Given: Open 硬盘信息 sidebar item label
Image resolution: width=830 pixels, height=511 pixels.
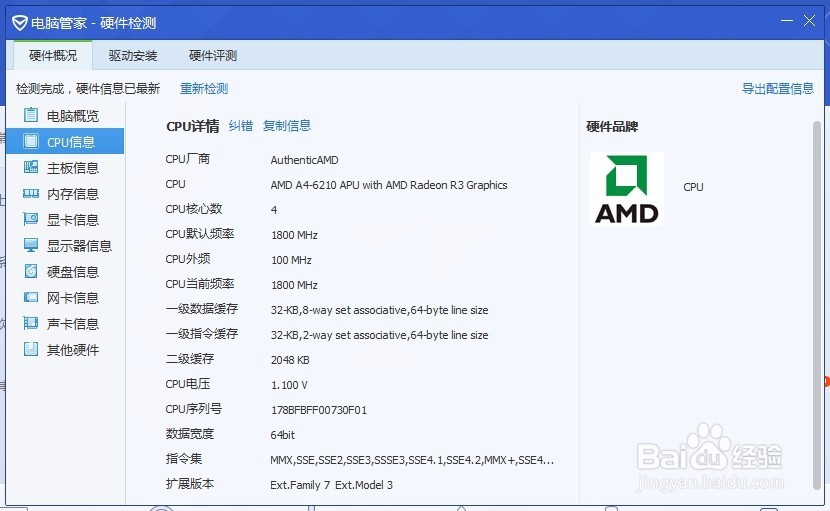Looking at the screenshot, I should (73, 272).
